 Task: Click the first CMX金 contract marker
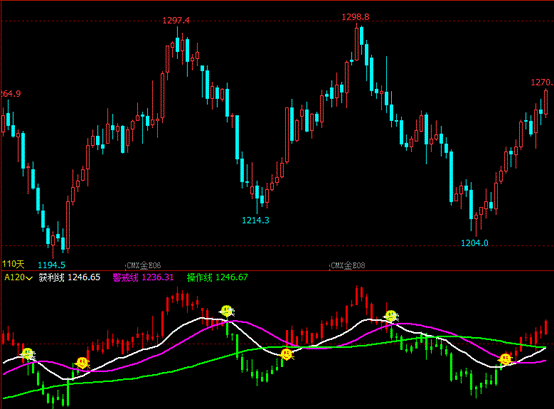click(143, 265)
